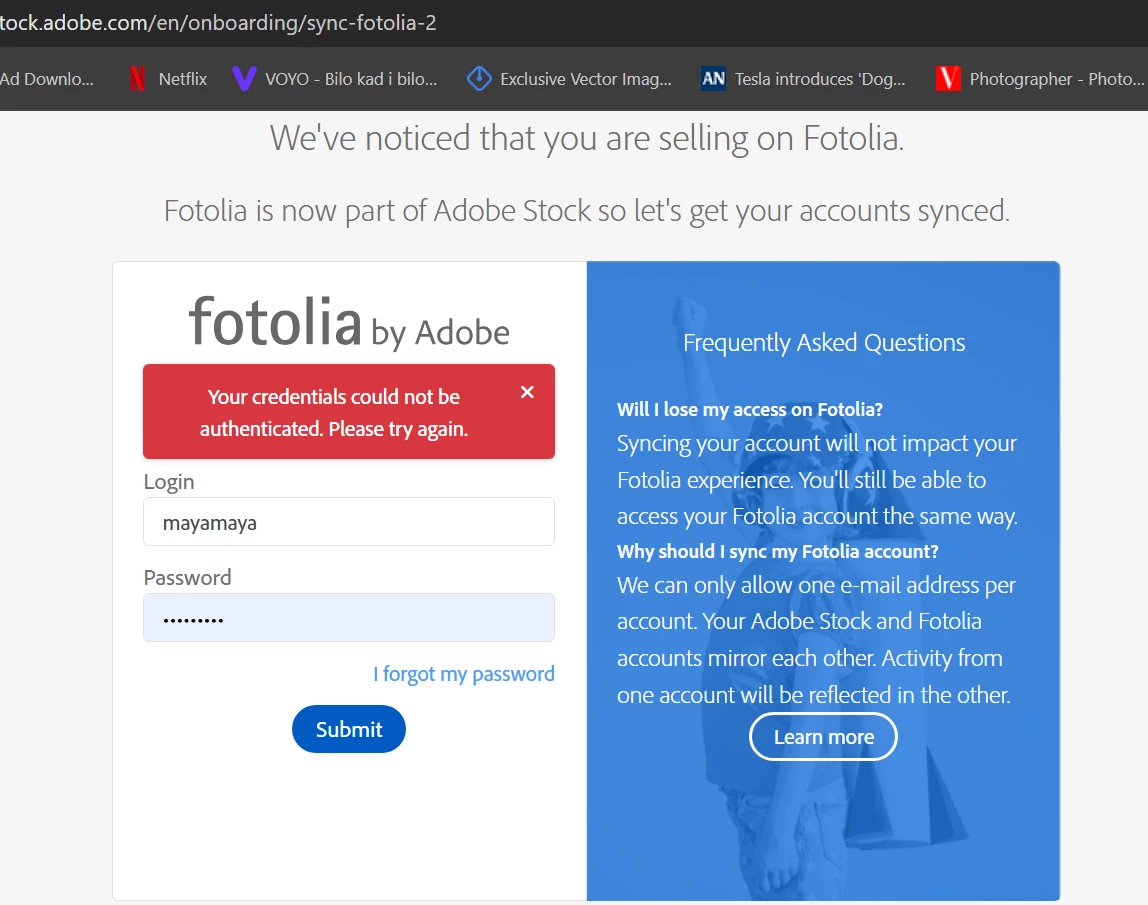Click the Frequently Asked Questions heading
The image size is (1148, 905).
(824, 343)
